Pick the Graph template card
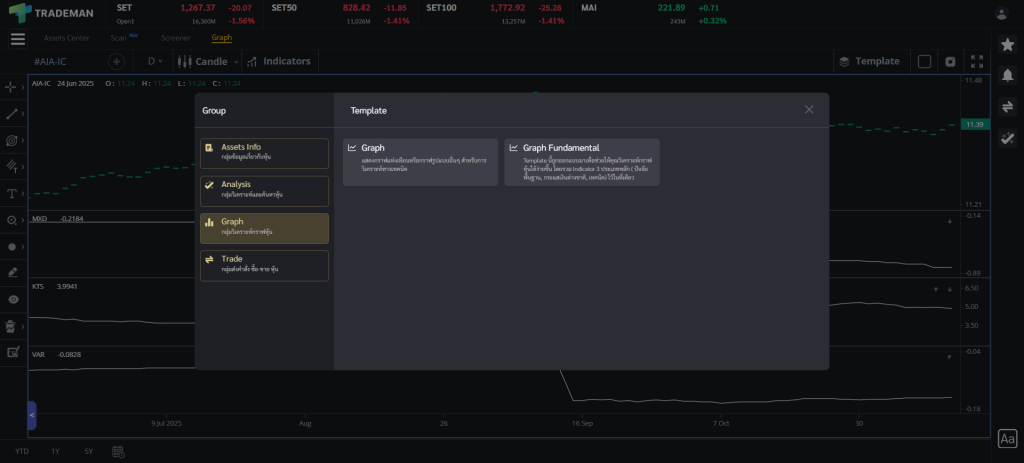This screenshot has height=463, width=1024. coord(420,161)
